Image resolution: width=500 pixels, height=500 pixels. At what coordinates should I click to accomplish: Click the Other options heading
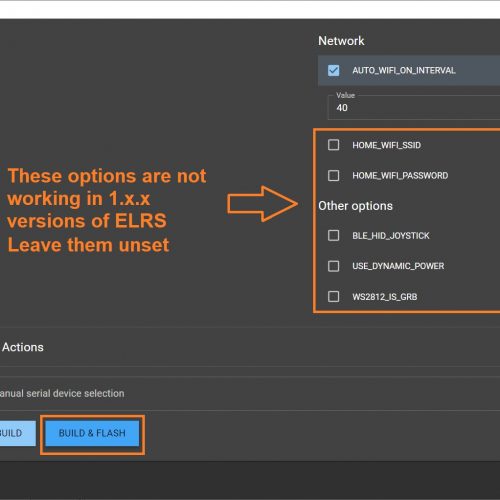point(355,206)
